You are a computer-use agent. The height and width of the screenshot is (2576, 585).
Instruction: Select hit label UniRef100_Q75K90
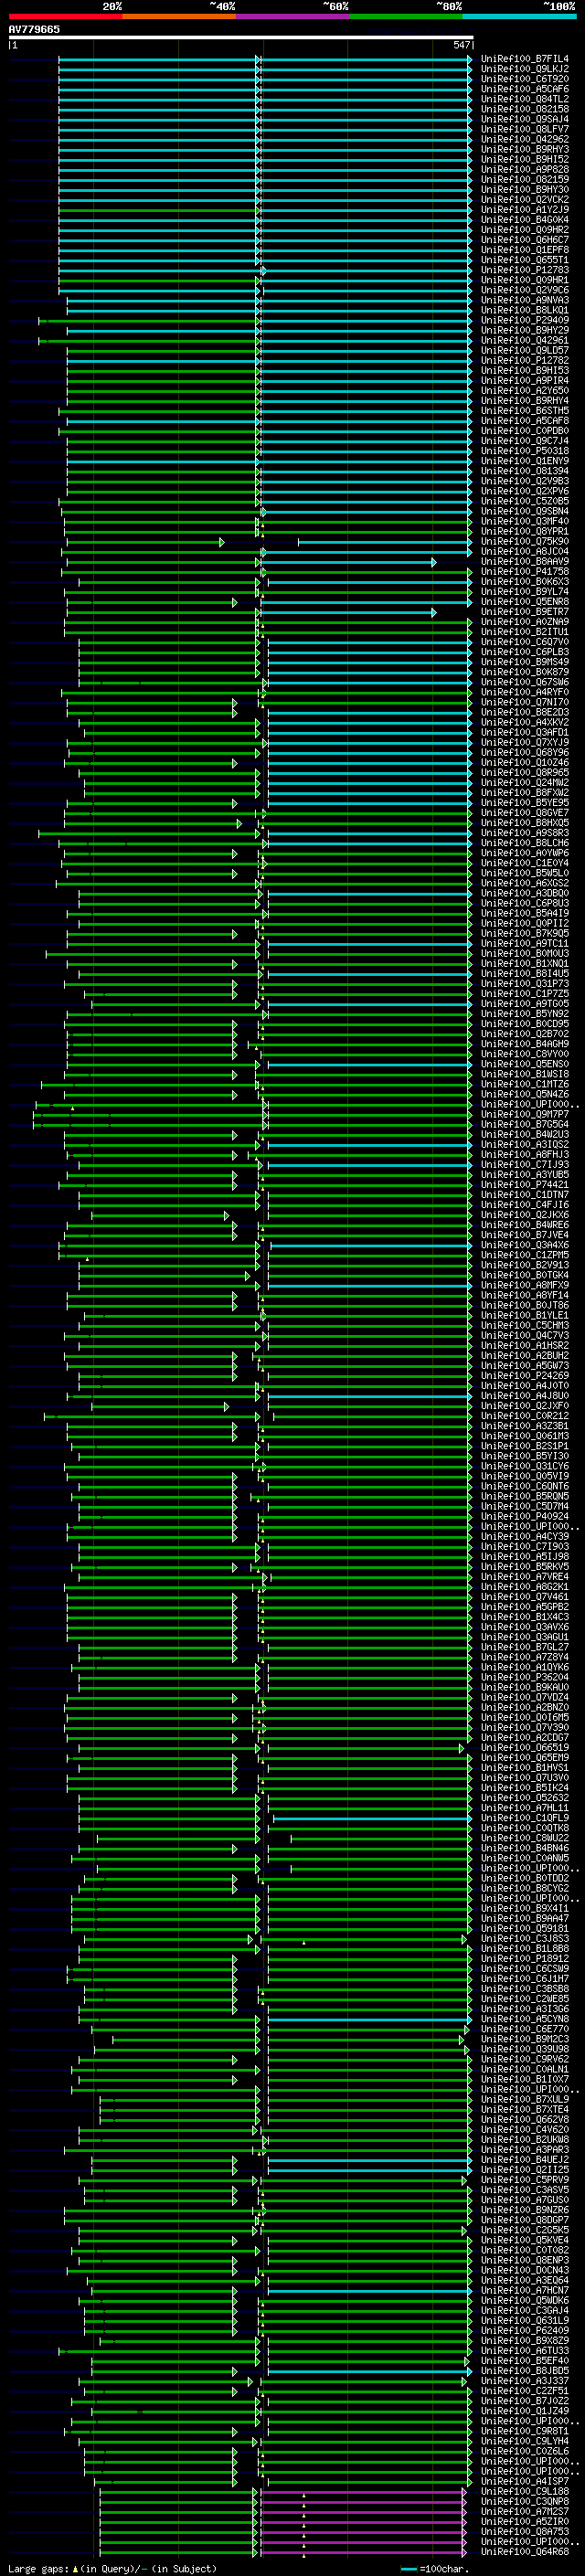[524, 542]
